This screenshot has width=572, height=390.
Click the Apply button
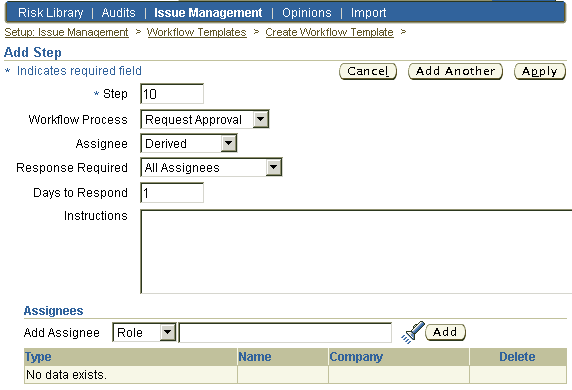pyautogui.click(x=540, y=71)
